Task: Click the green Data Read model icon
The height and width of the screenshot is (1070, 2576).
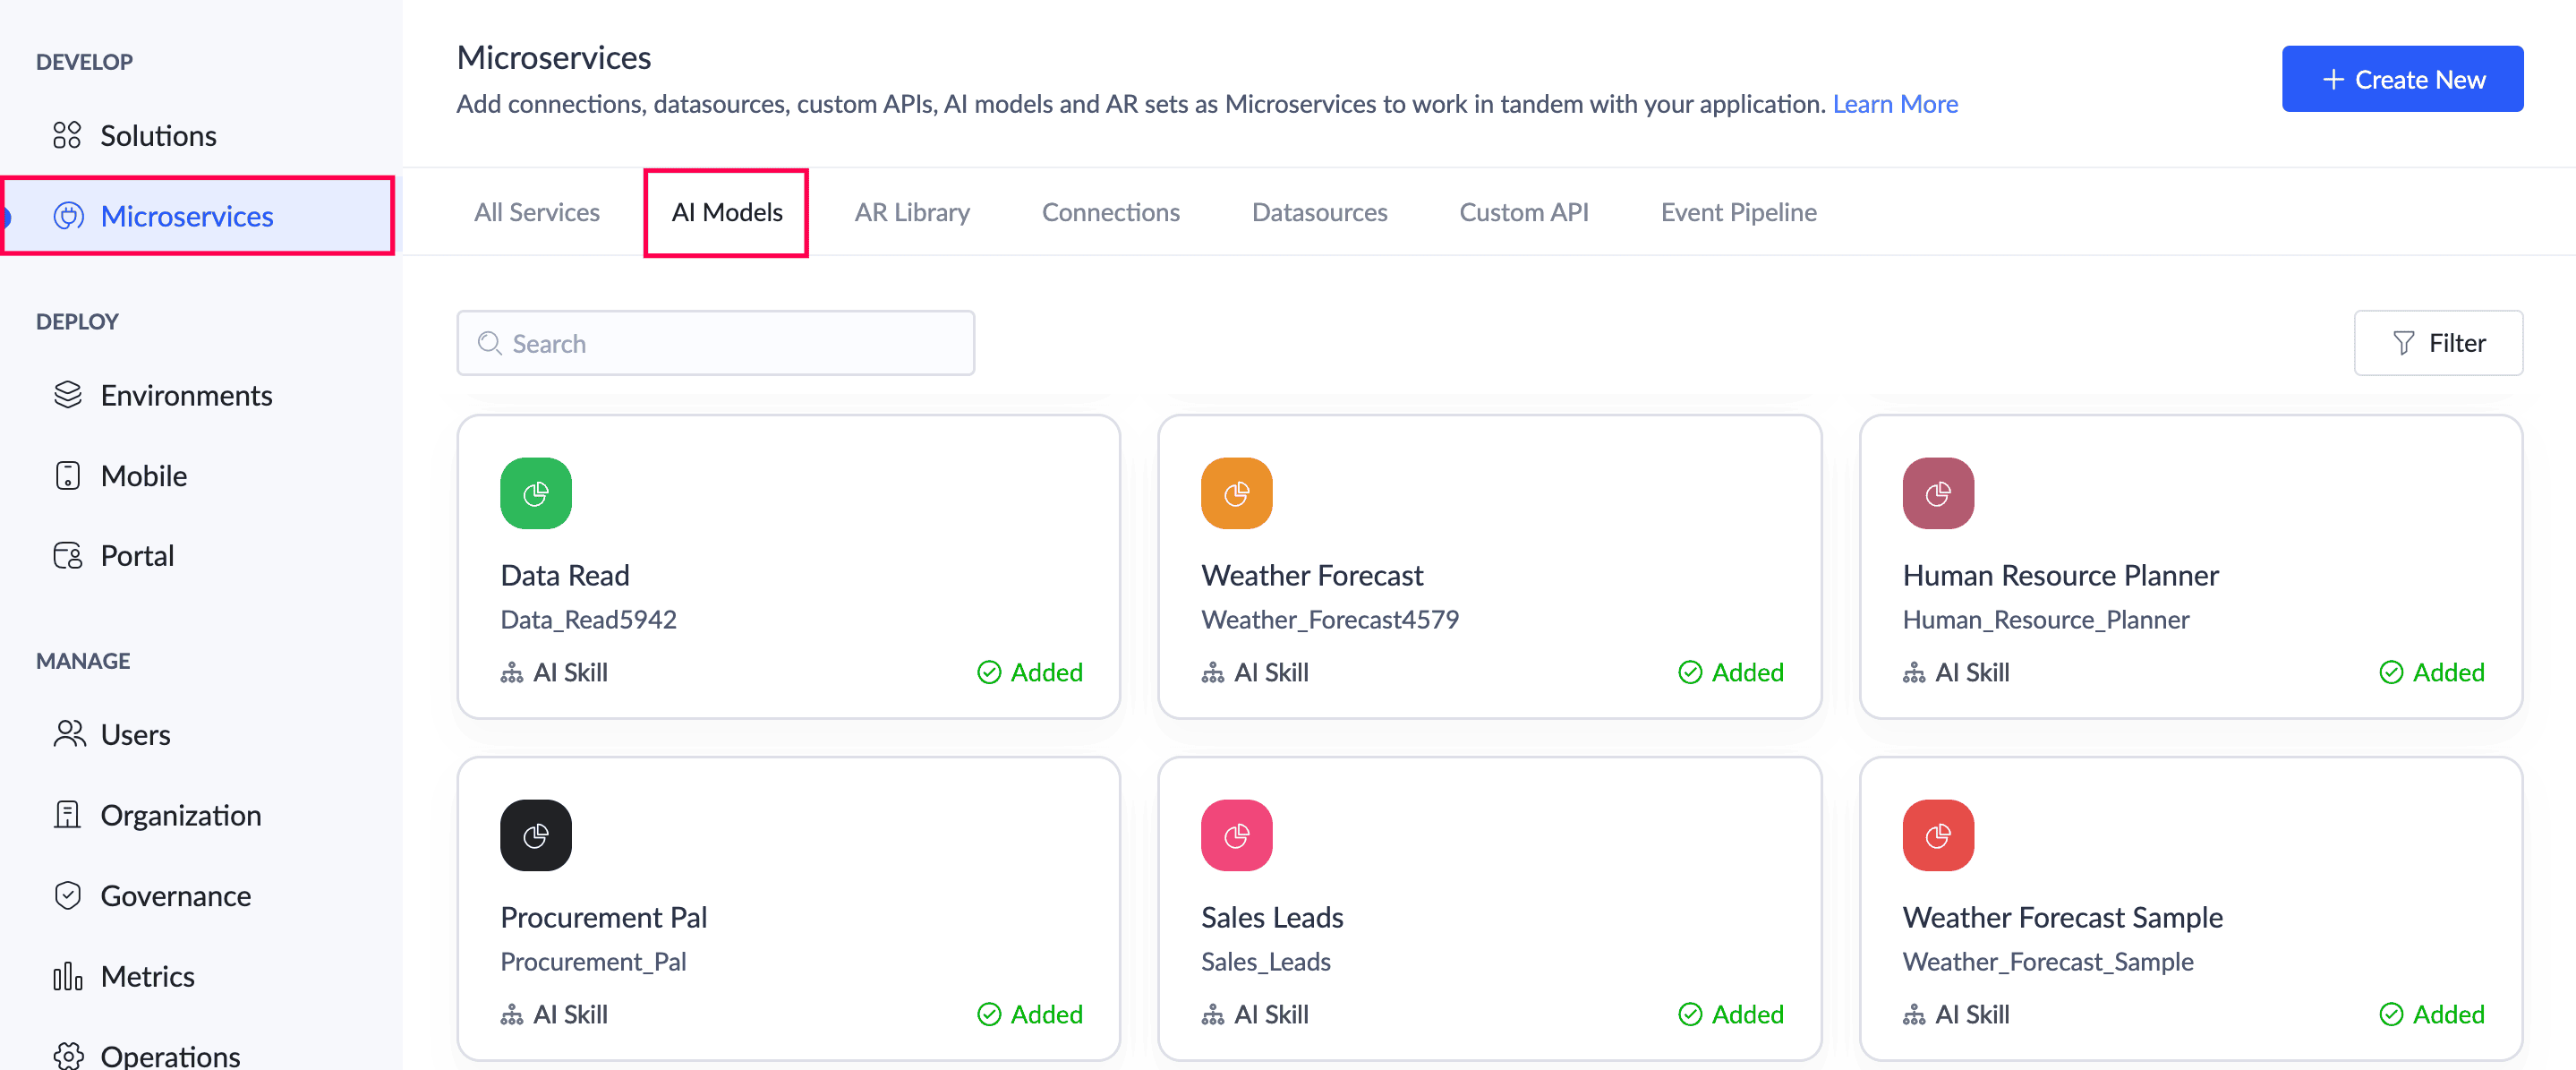Action: (536, 493)
